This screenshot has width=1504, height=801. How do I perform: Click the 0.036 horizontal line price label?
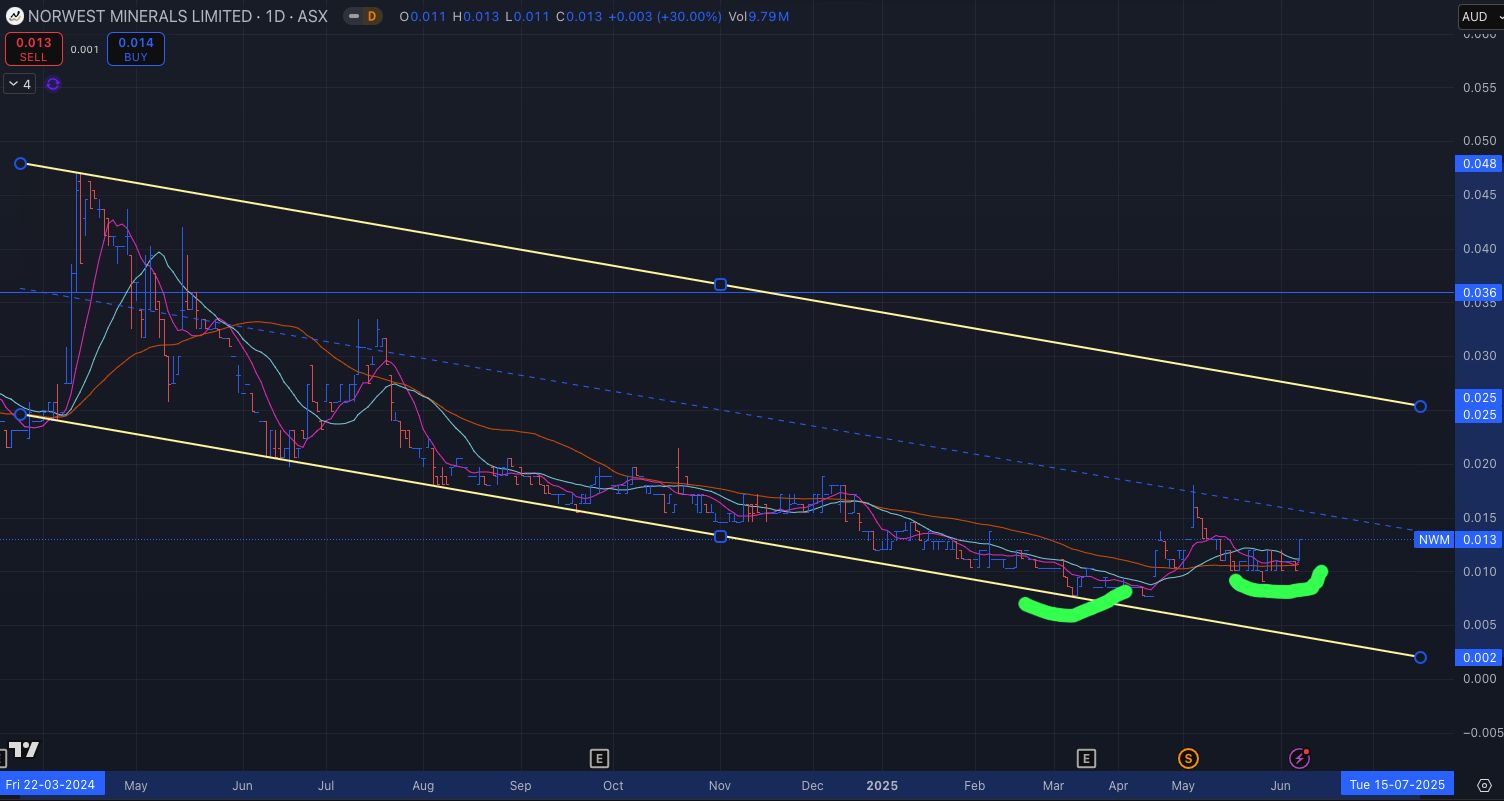(1479, 293)
